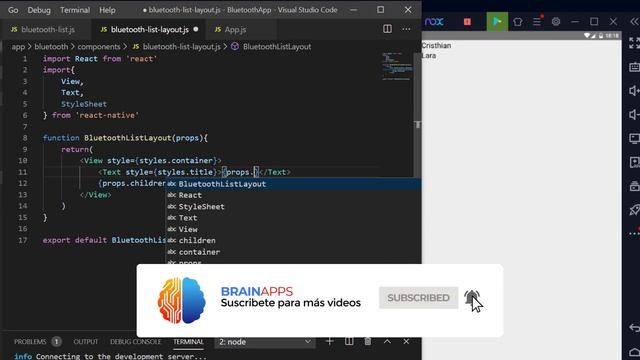Click the code minimap preview
The width and height of the screenshot is (640, 360).
pyautogui.click(x=397, y=66)
